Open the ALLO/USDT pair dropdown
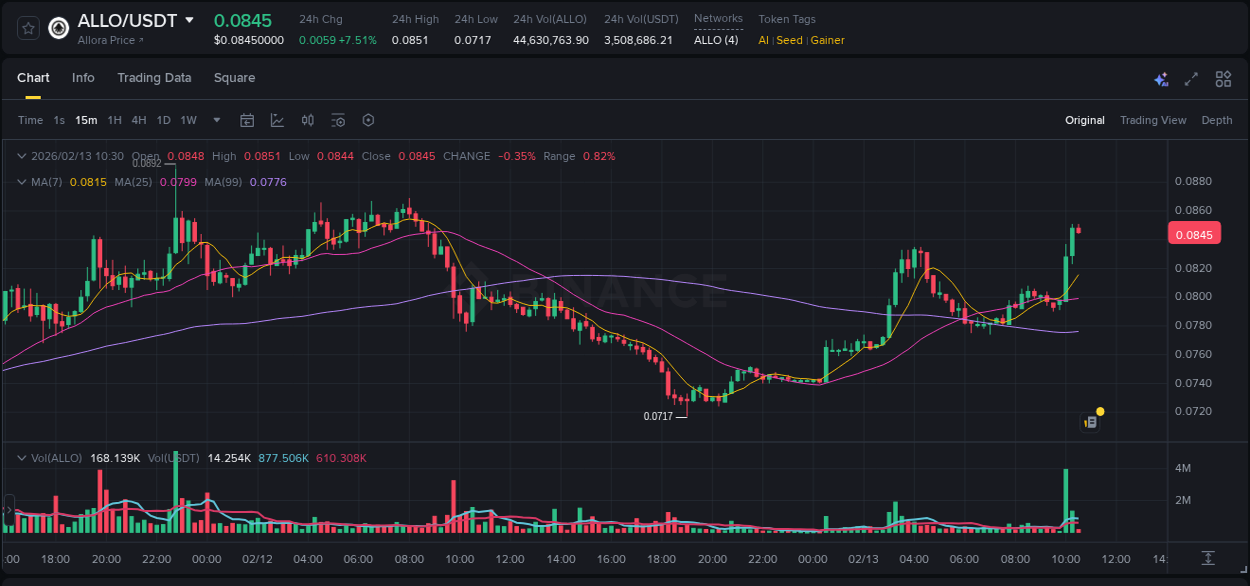Viewport: 1250px width, 586px height. [189, 19]
